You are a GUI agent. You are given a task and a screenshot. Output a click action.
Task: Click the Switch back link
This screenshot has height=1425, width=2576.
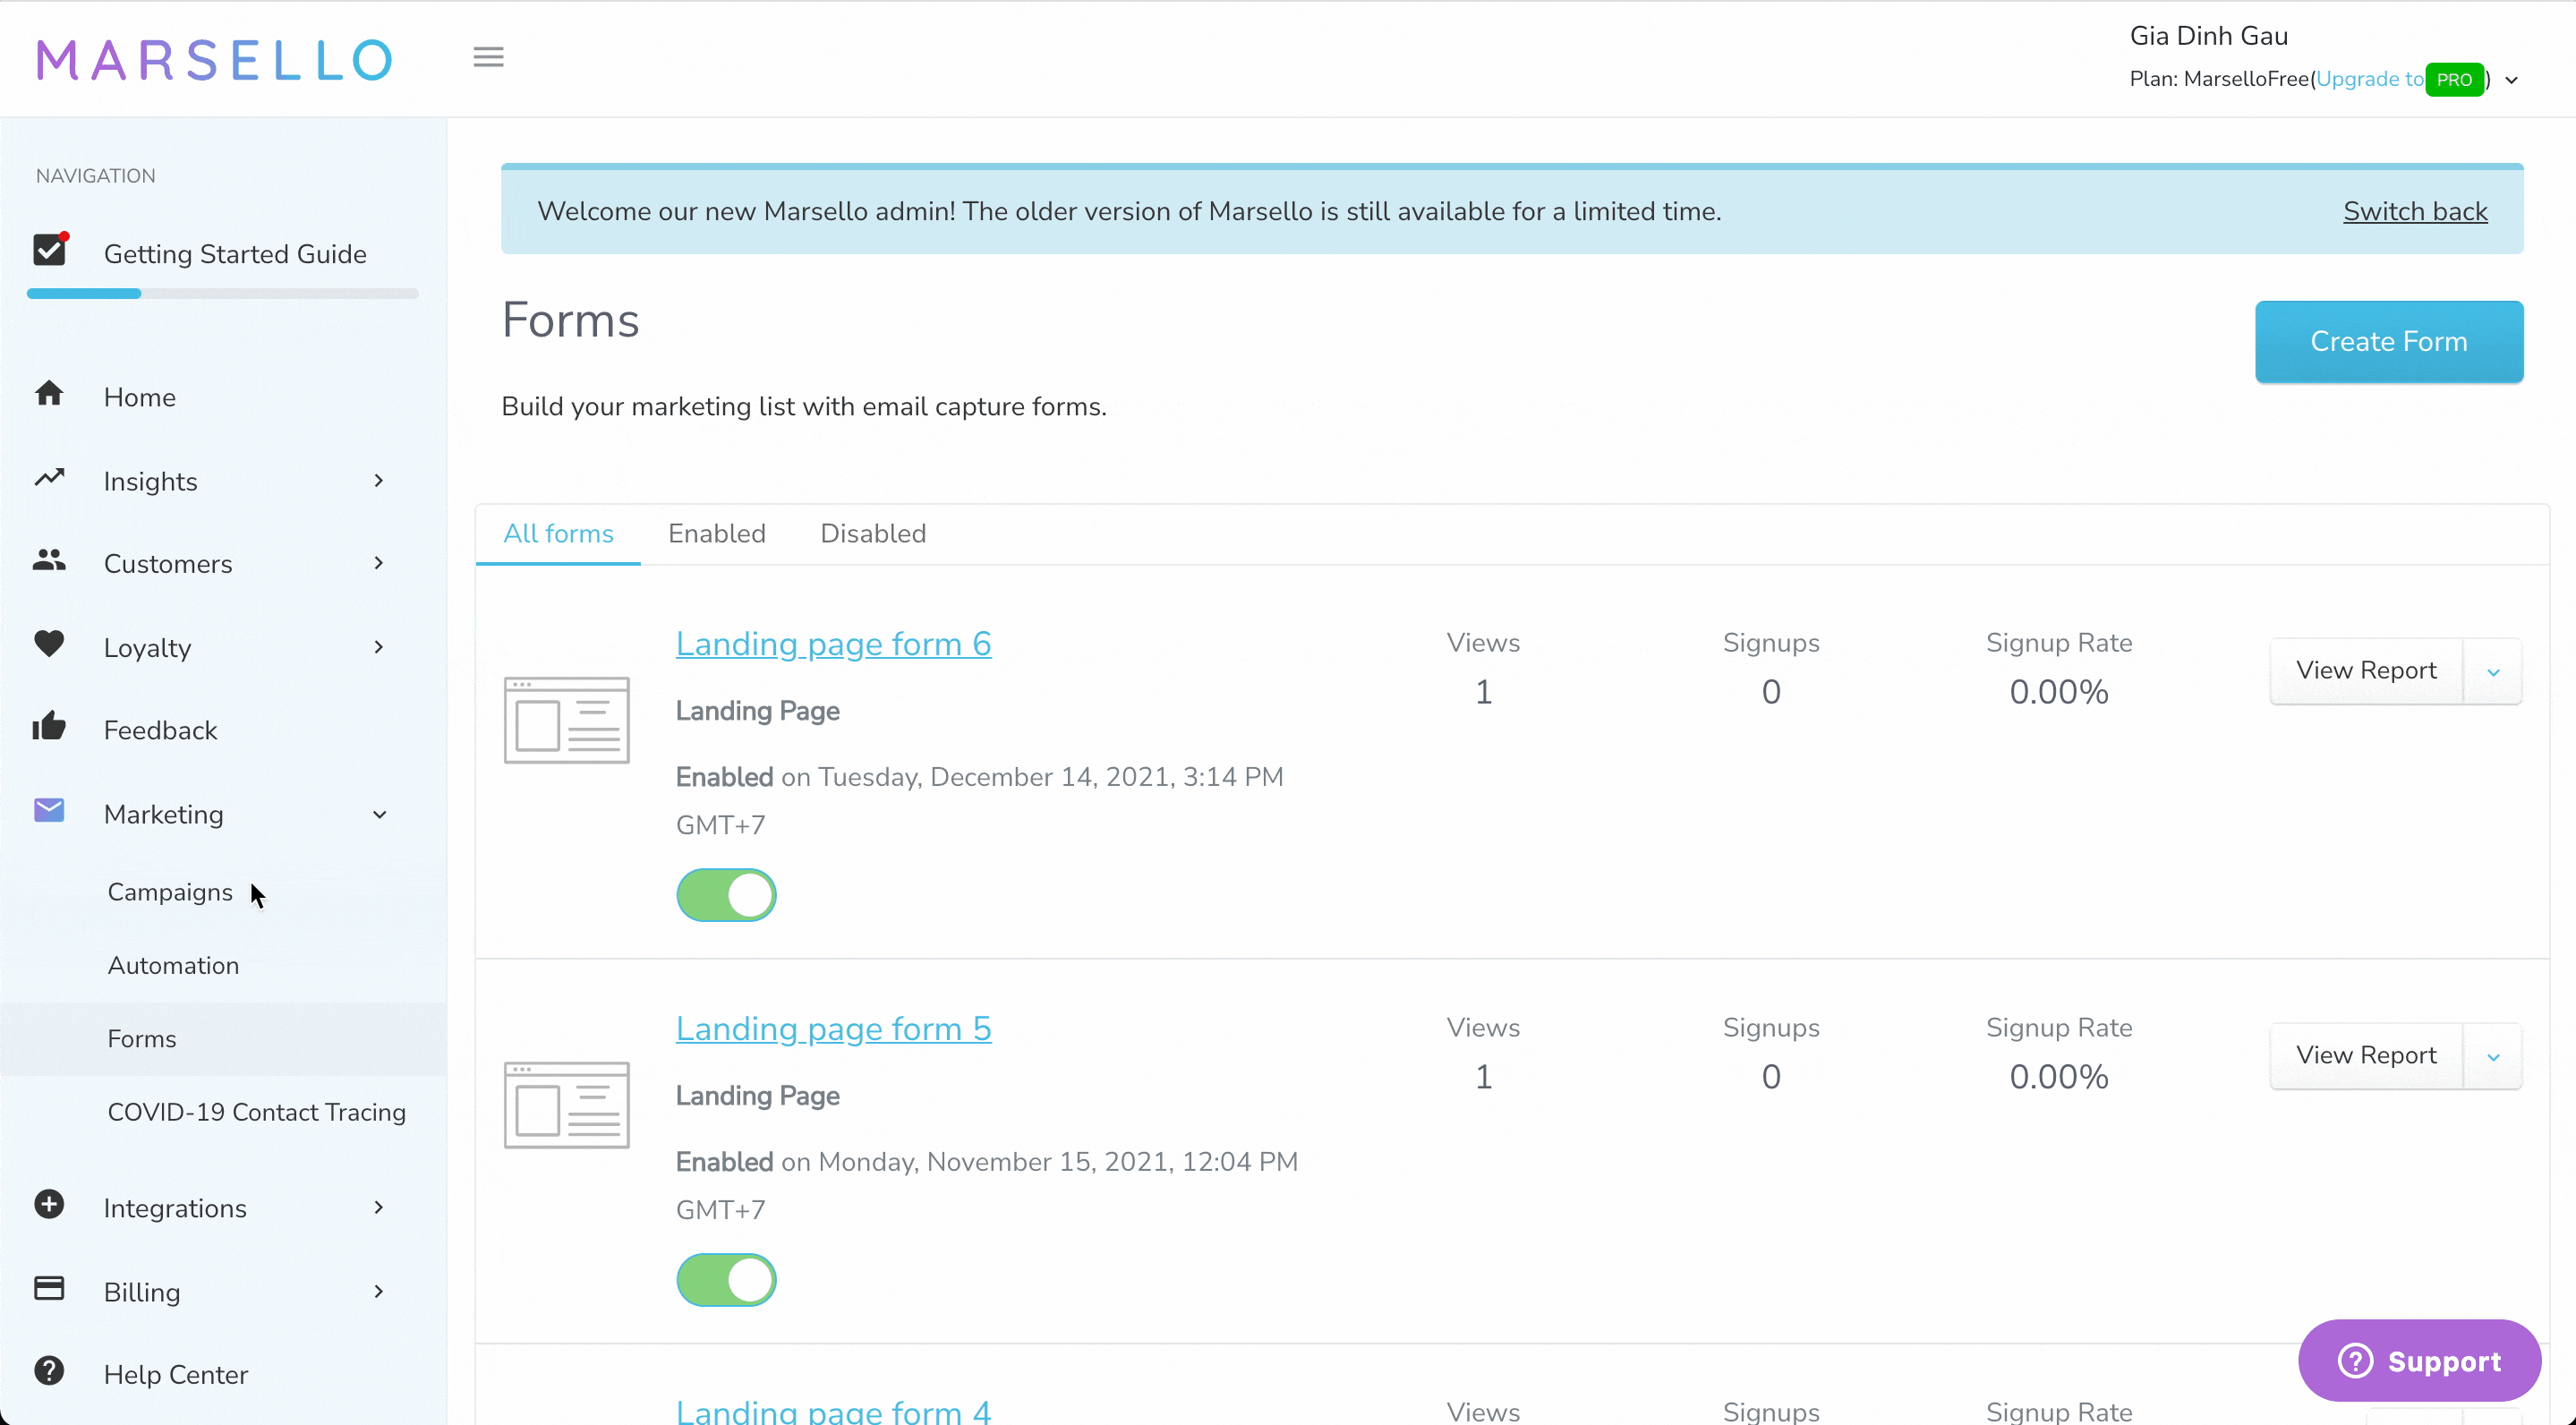point(2415,211)
